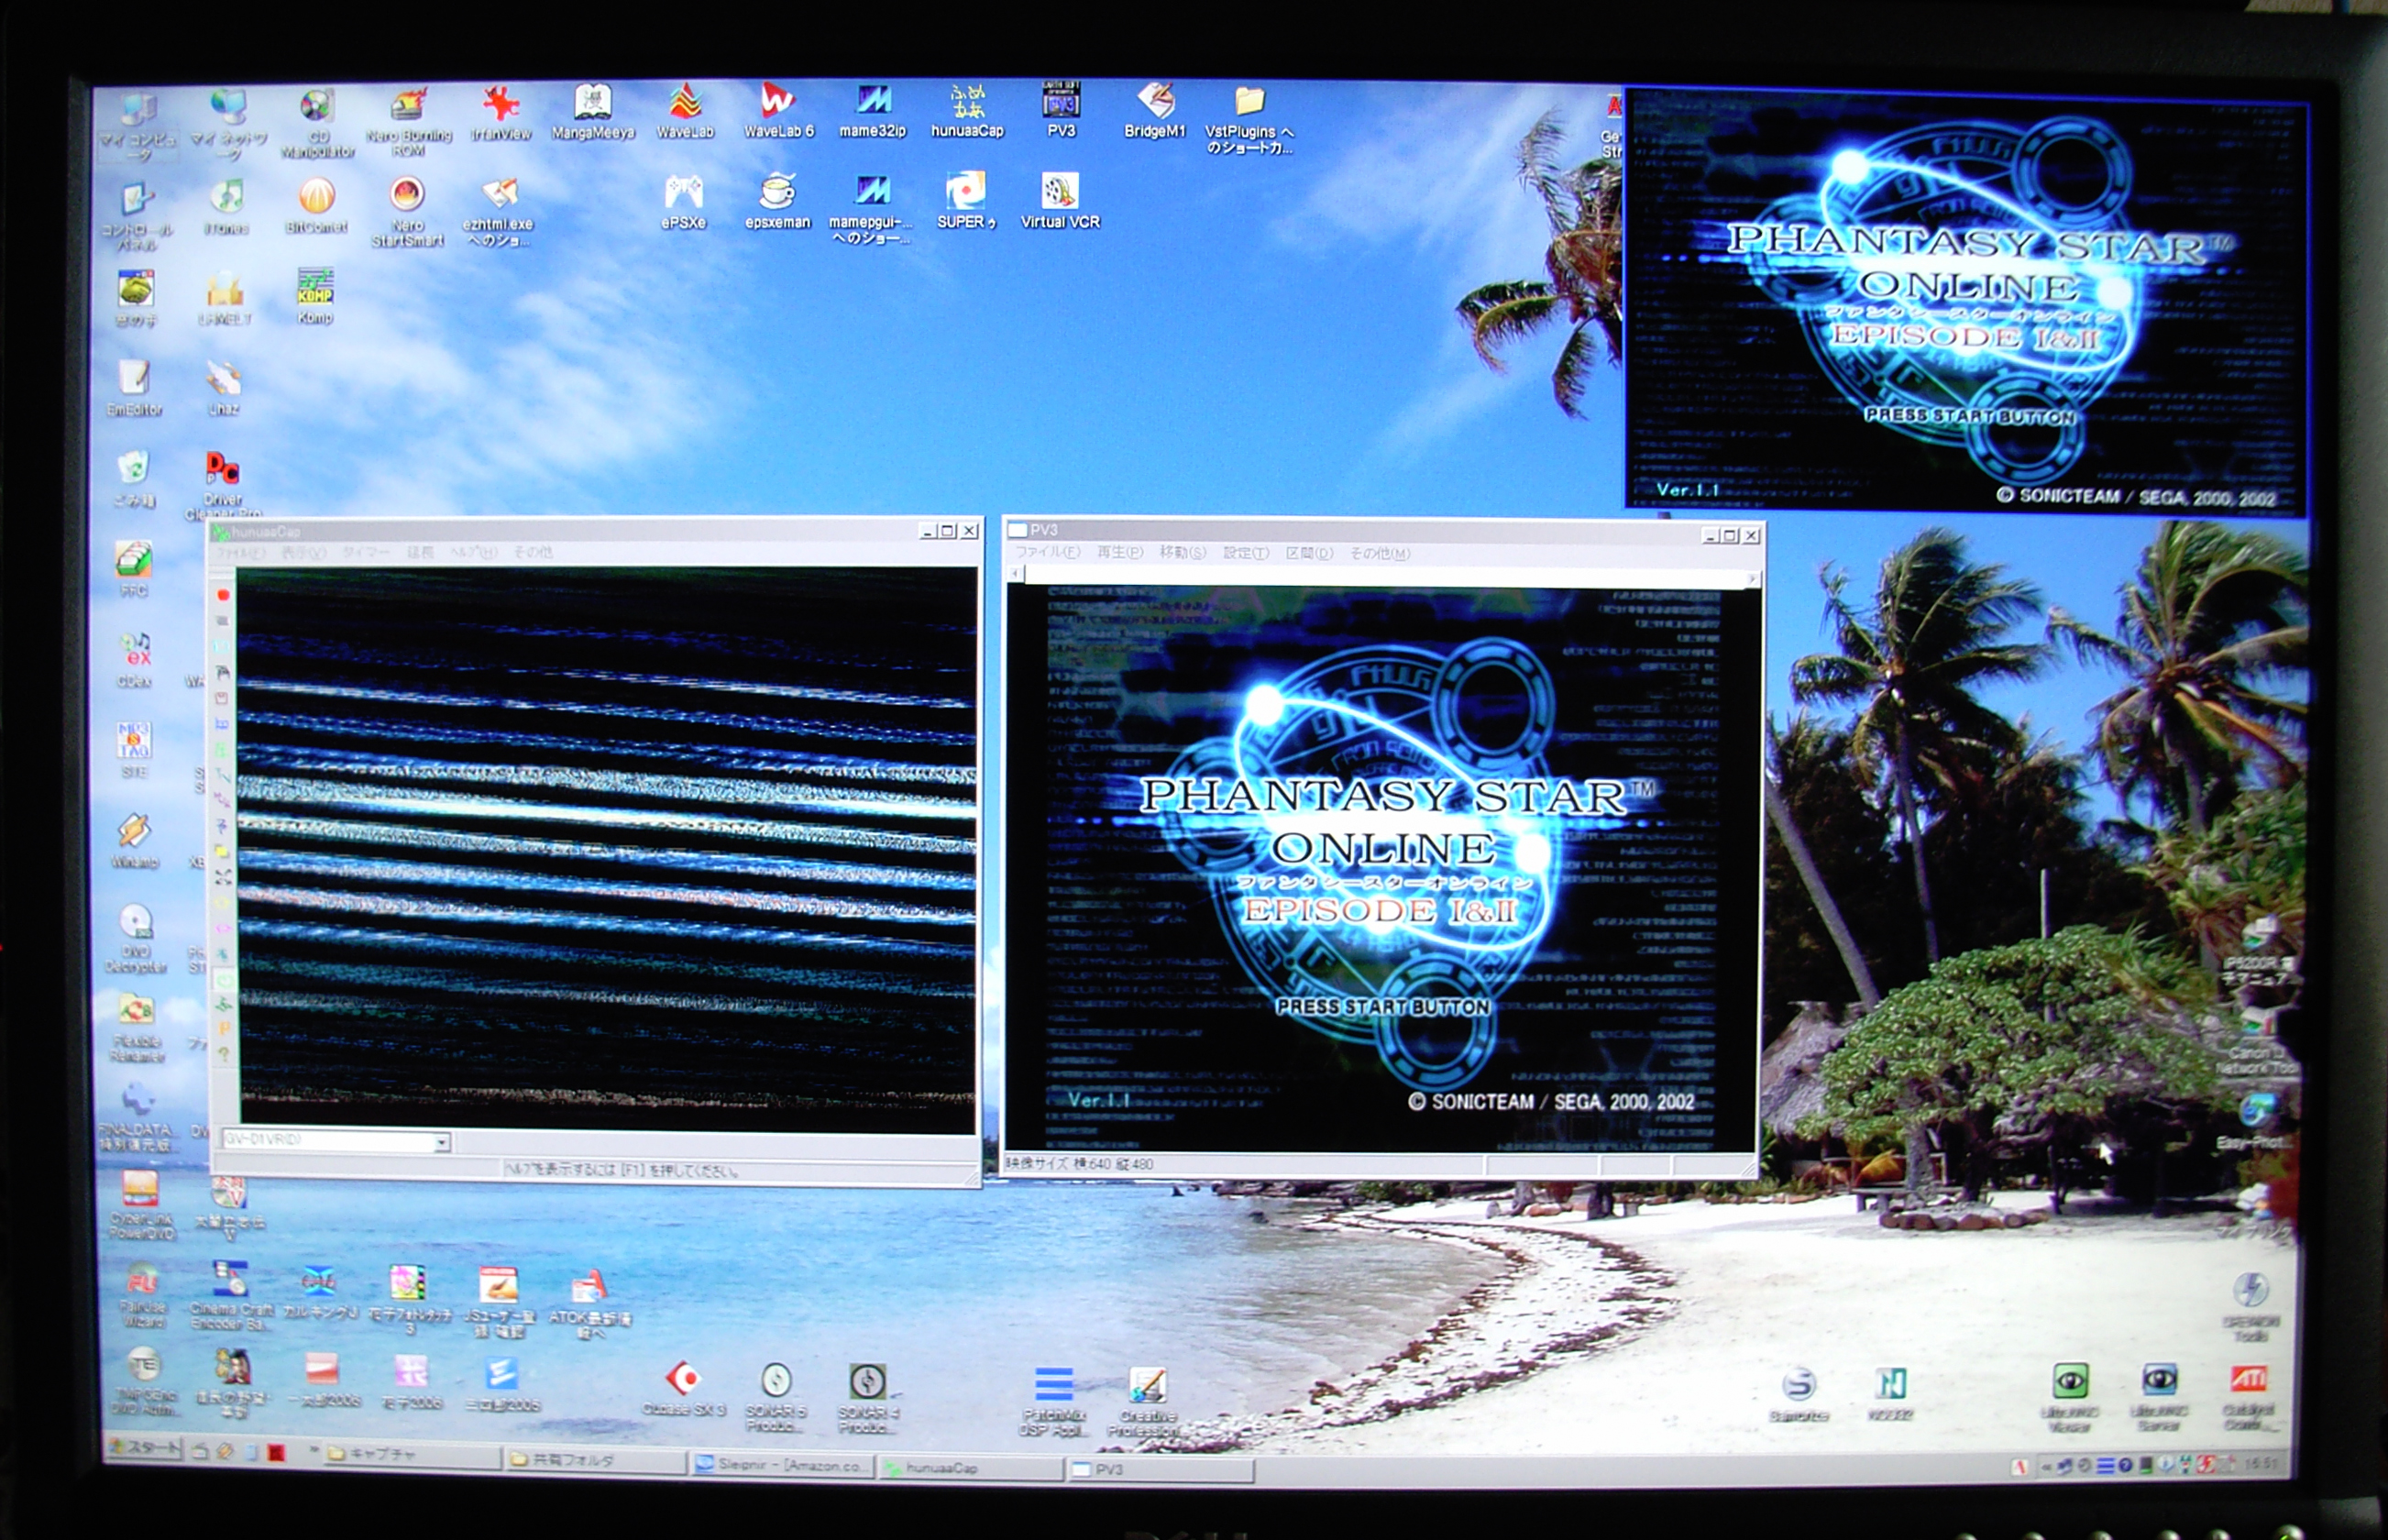Open the File menu in hunuaaCap
2388x1540 pixels.
[241, 552]
